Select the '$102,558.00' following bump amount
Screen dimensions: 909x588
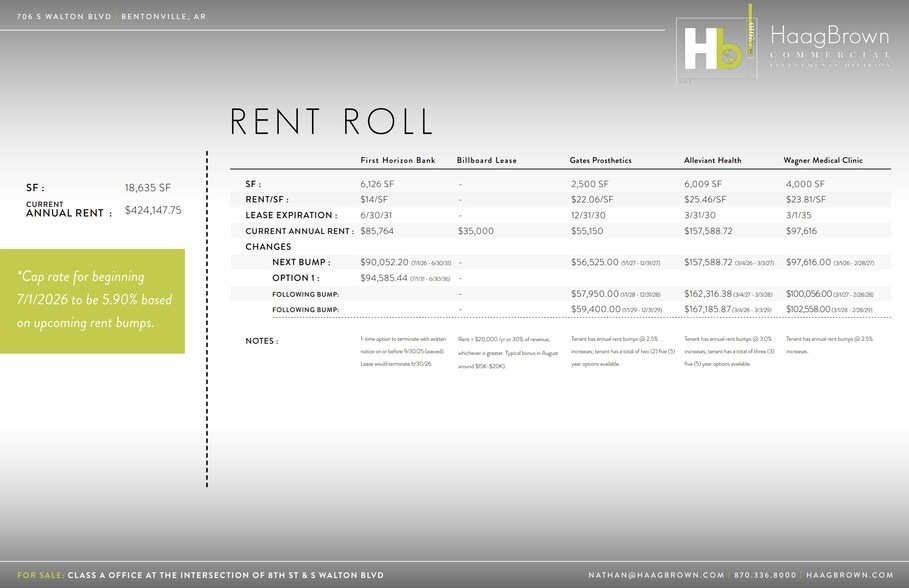pos(808,309)
